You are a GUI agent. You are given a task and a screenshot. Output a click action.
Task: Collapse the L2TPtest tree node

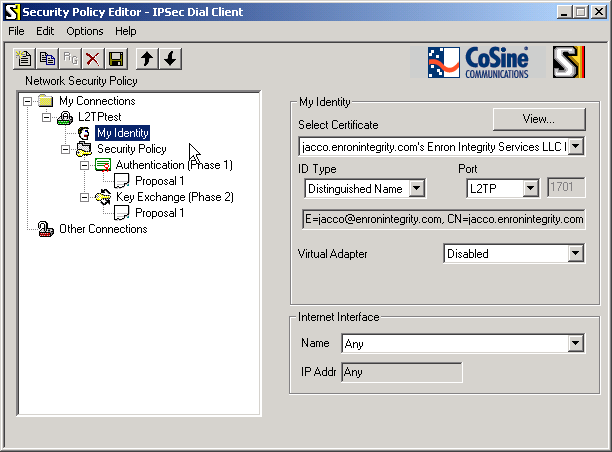tap(46, 117)
